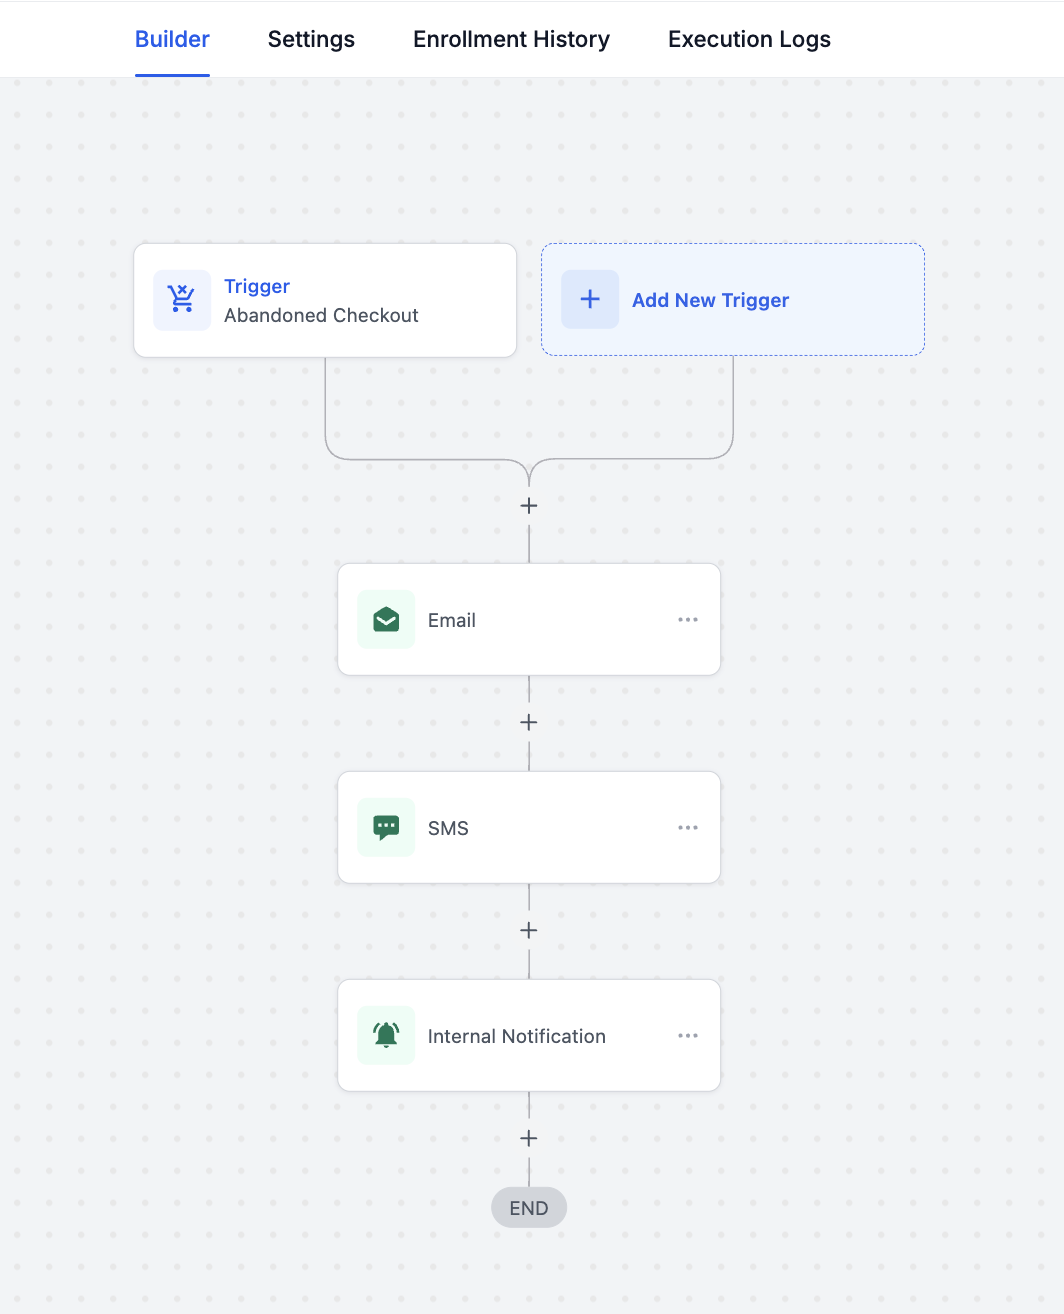Click the Abandoned Checkout text
The image size is (1064, 1314).
point(321,315)
